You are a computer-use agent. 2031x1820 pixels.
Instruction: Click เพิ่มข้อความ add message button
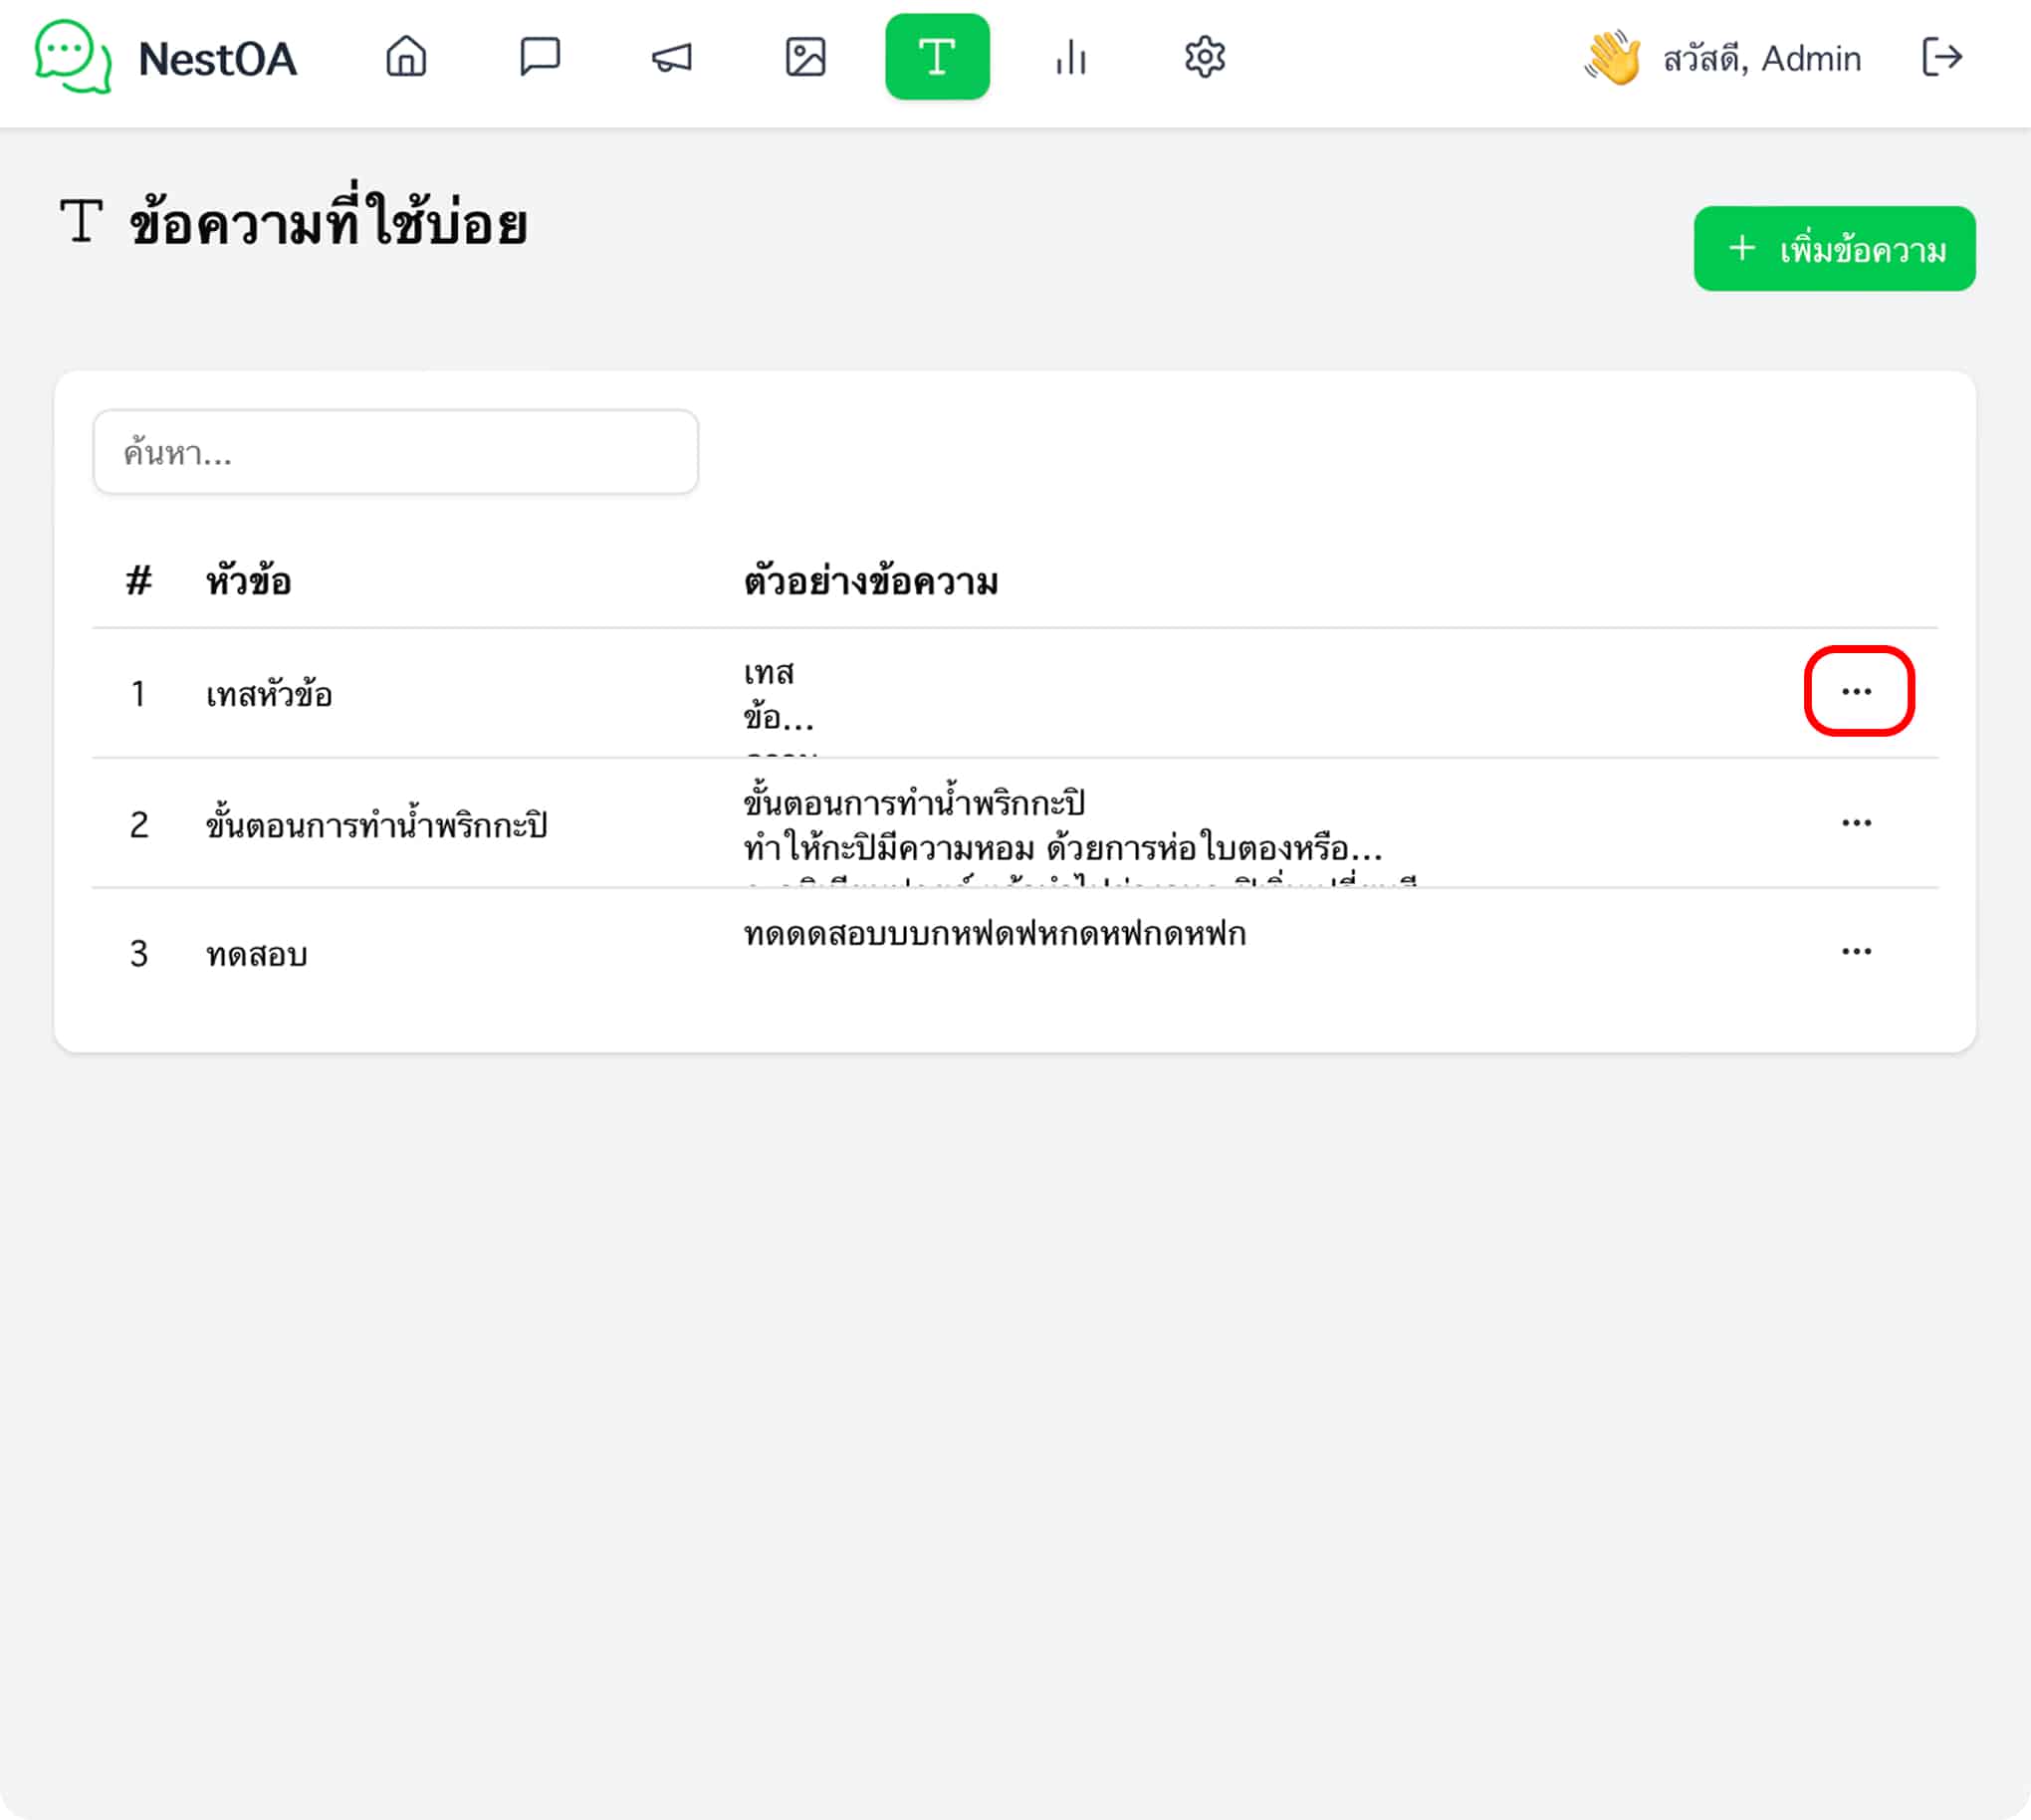(x=1834, y=249)
